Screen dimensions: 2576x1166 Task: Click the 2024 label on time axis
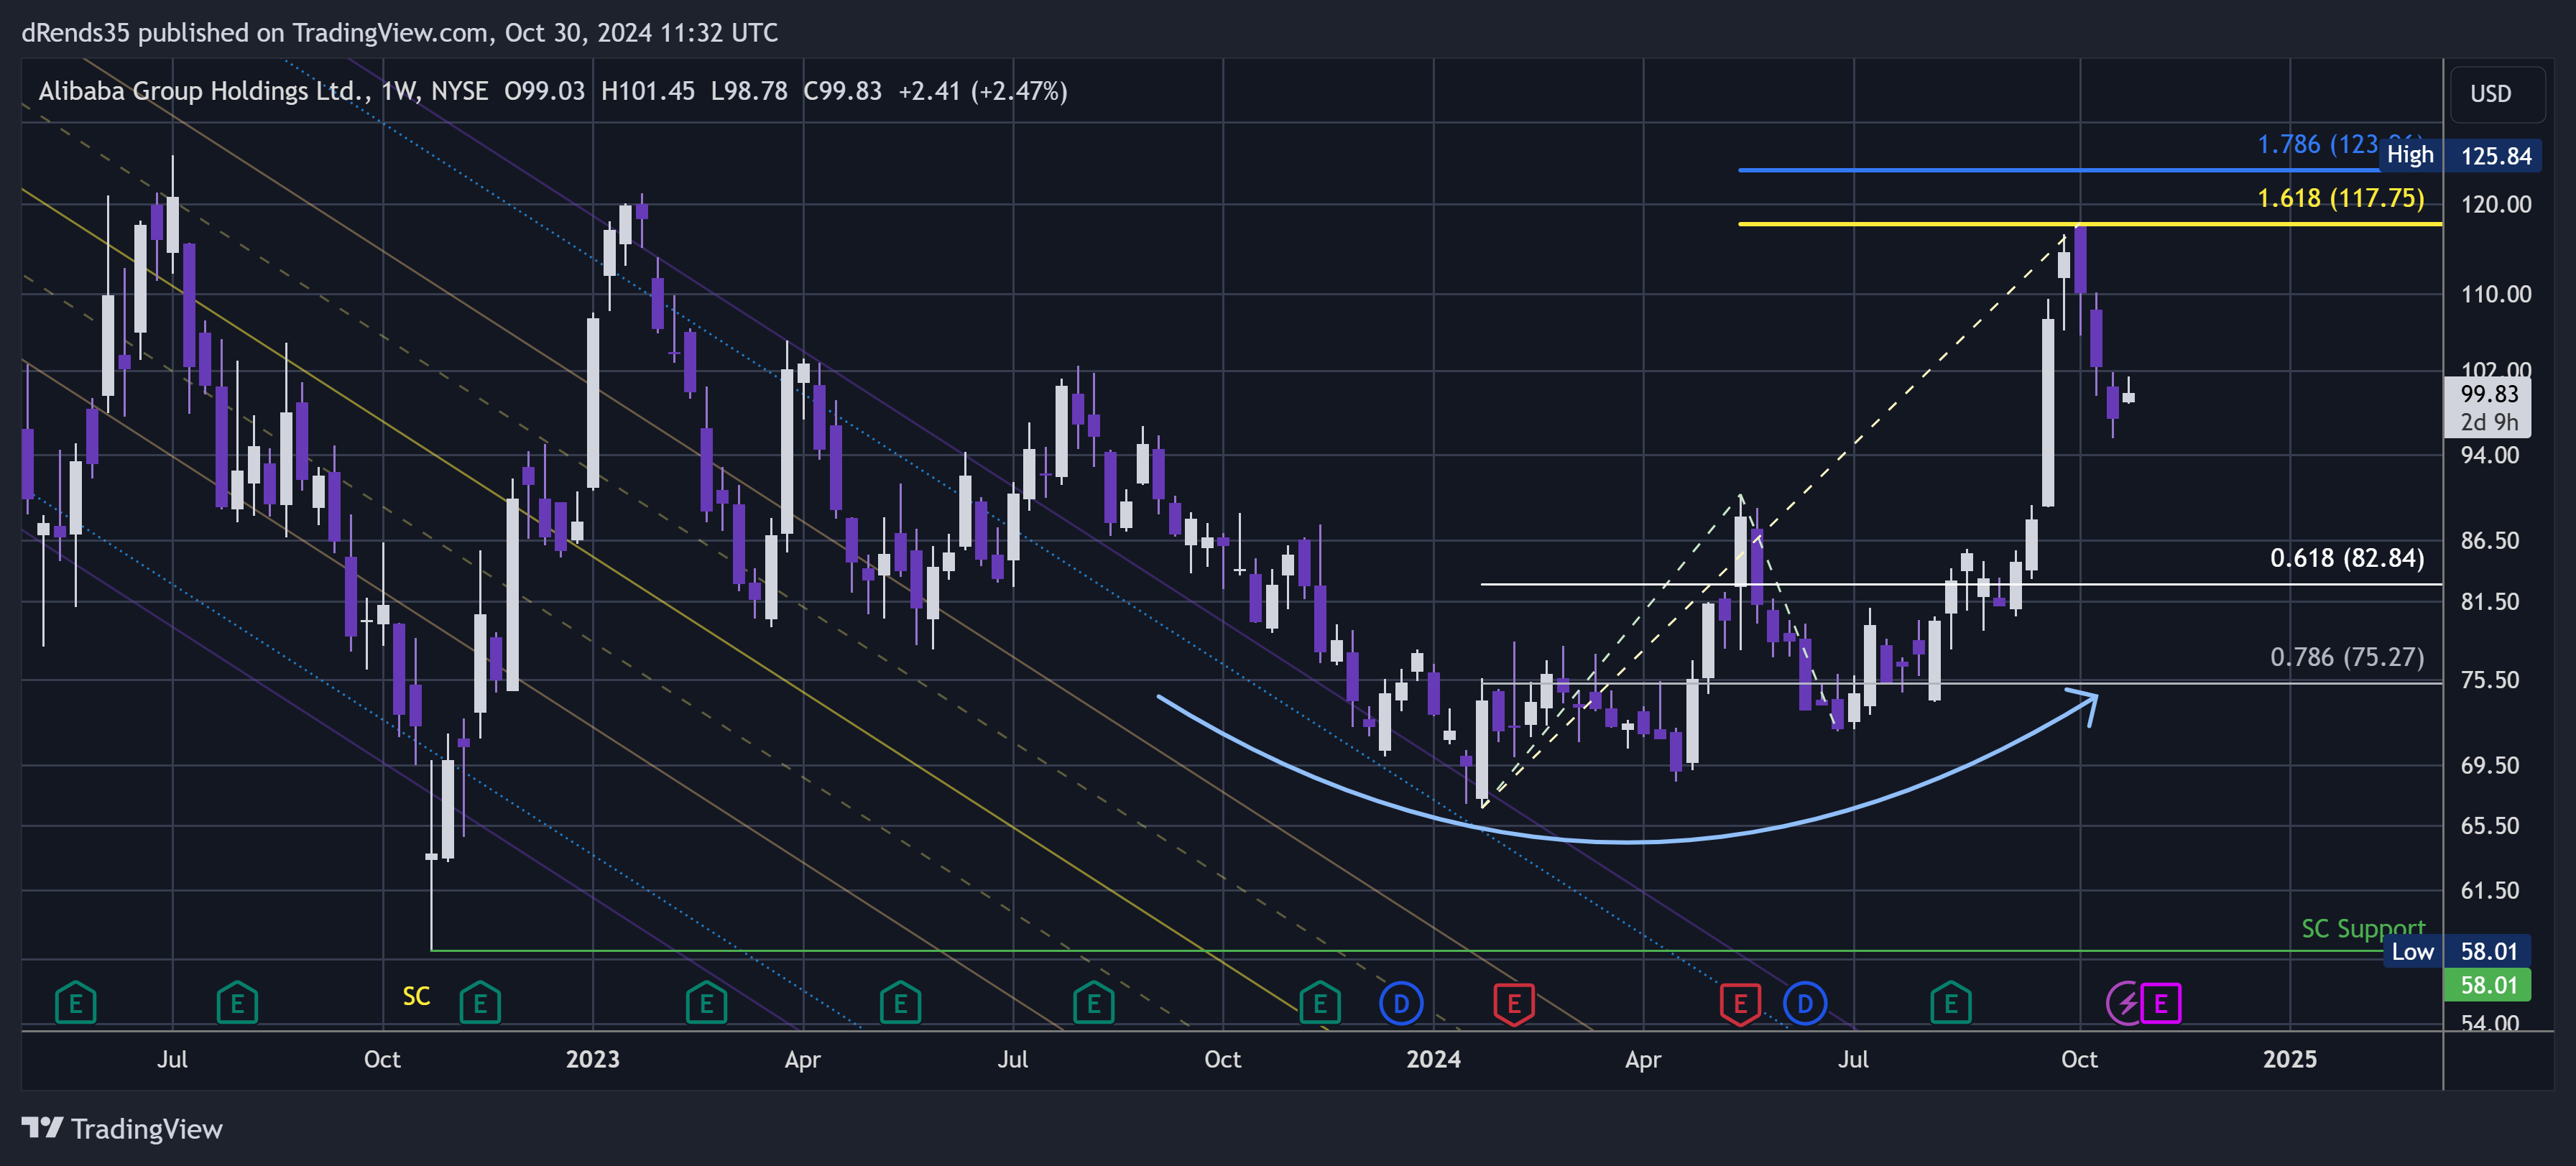pos(1433,1059)
